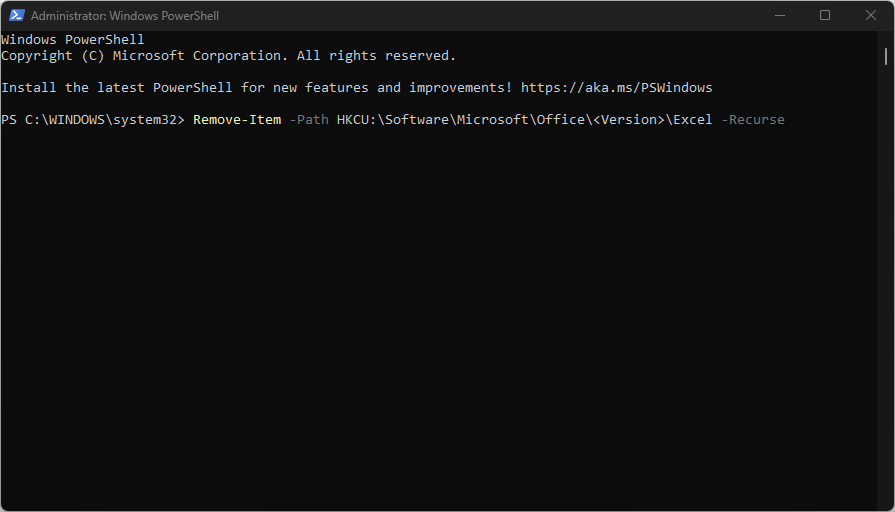Click the "Windows PowerShell" header line

point(72,40)
